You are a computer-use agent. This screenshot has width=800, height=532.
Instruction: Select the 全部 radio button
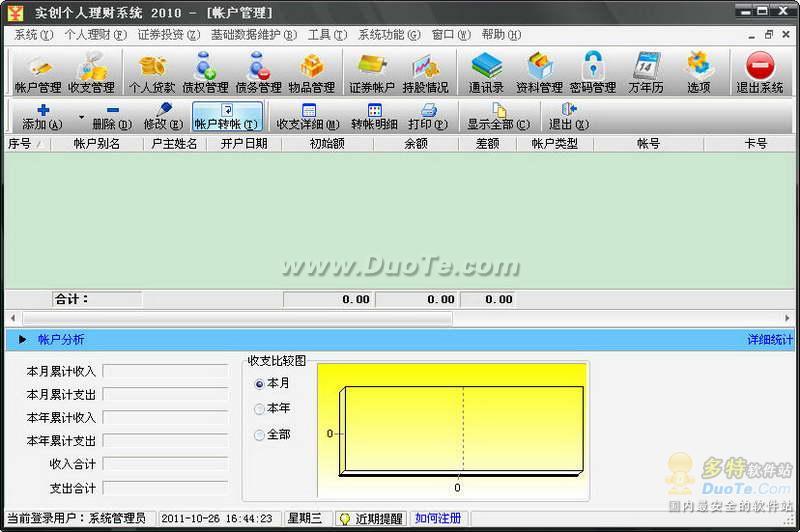[x=260, y=435]
